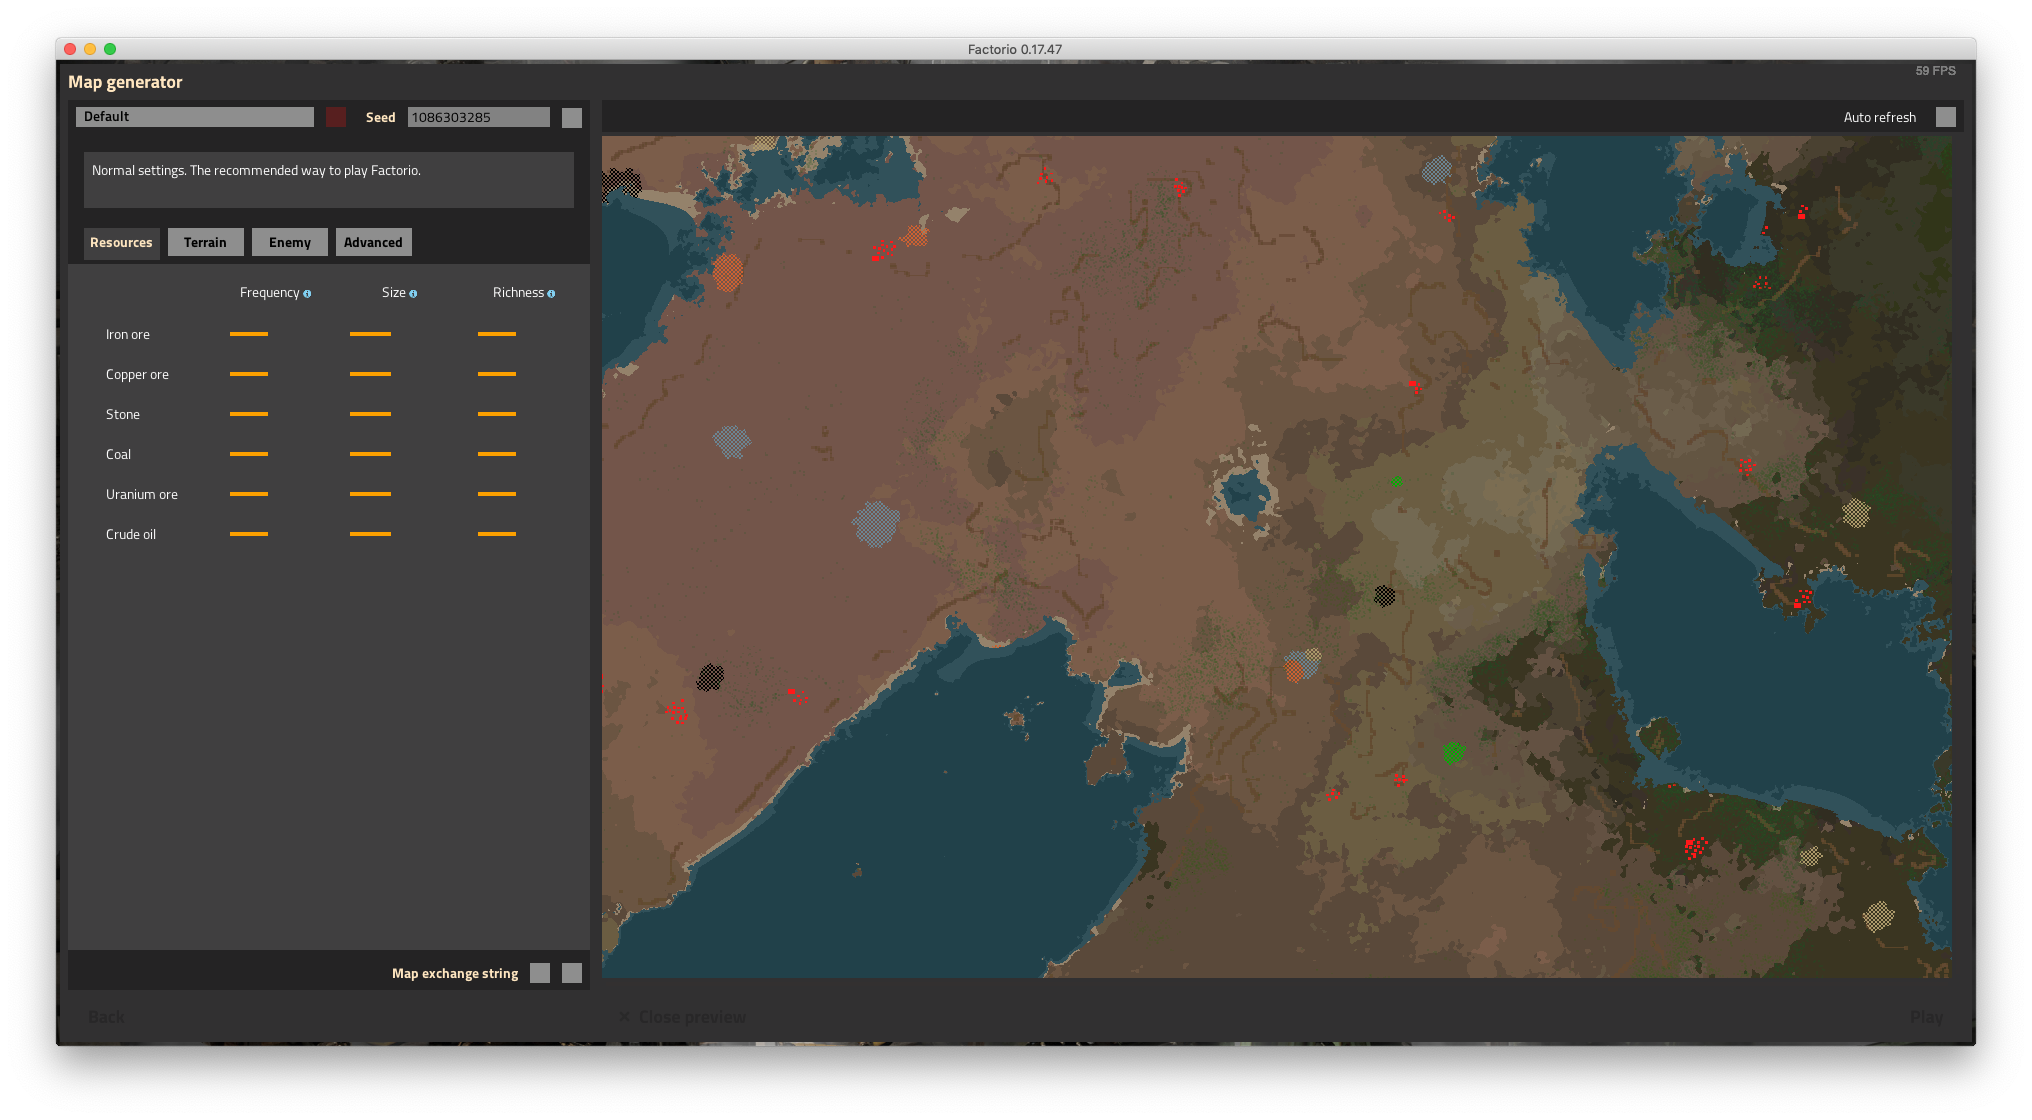Click the dimmed Play button
Viewport: 2032px width, 1120px height.
1926,1017
